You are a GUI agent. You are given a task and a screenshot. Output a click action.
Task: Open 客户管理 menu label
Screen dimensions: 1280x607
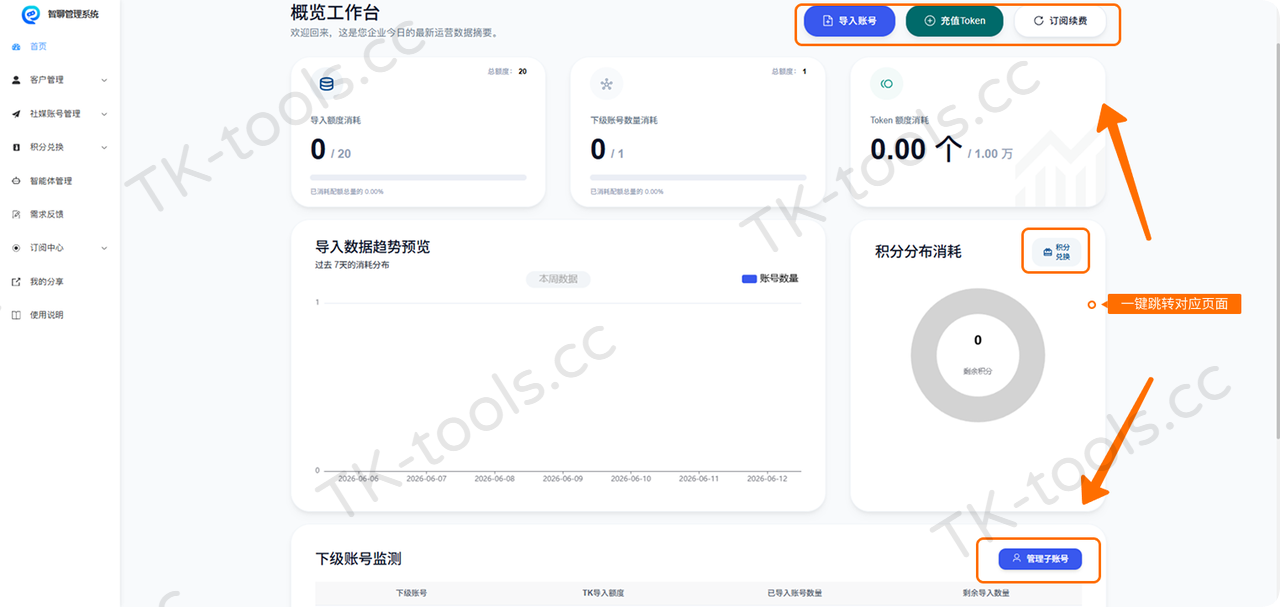coord(47,80)
